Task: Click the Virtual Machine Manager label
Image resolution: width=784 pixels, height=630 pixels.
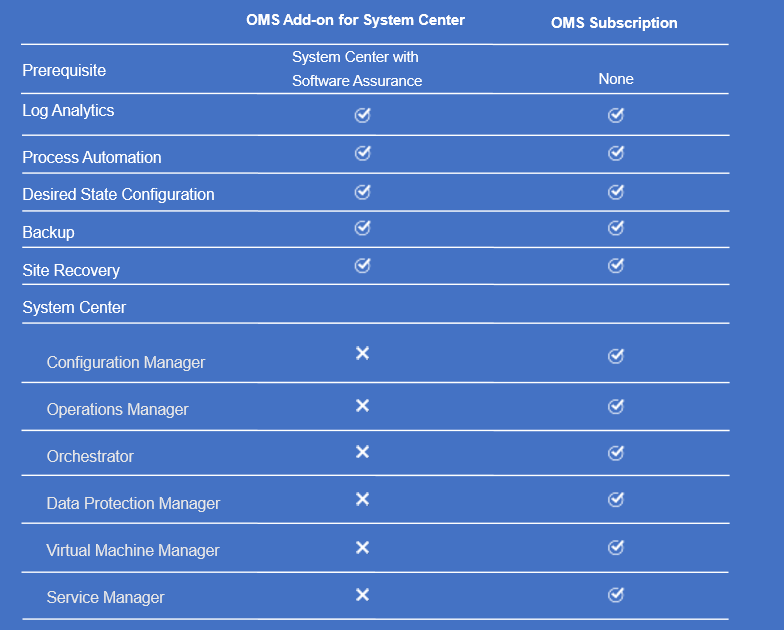Action: pyautogui.click(x=132, y=550)
